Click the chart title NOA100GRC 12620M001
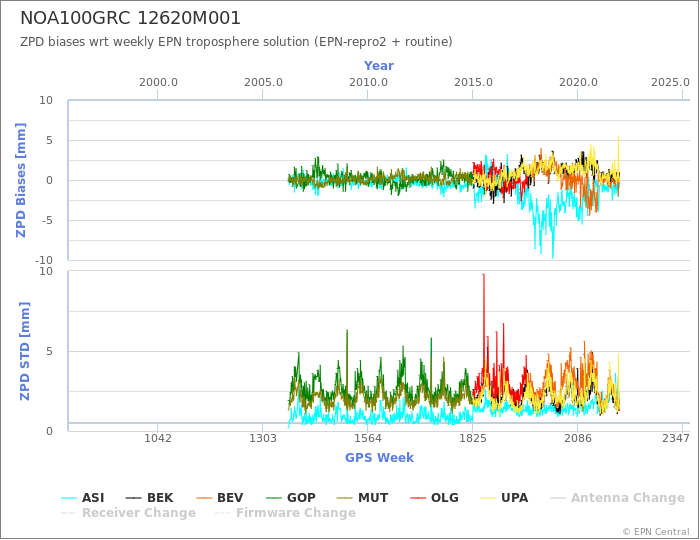This screenshot has height=540, width=700. point(130,18)
